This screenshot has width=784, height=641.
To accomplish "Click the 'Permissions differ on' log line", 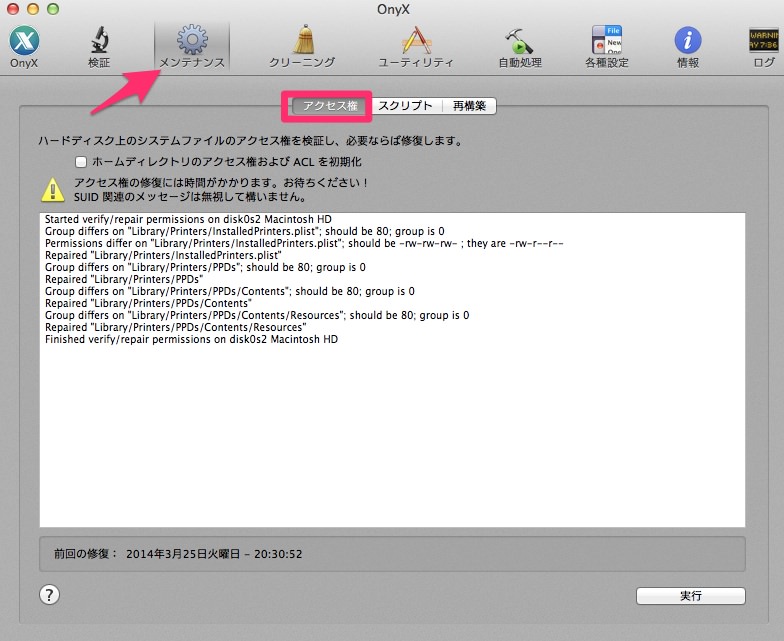I will pyautogui.click(x=304, y=243).
